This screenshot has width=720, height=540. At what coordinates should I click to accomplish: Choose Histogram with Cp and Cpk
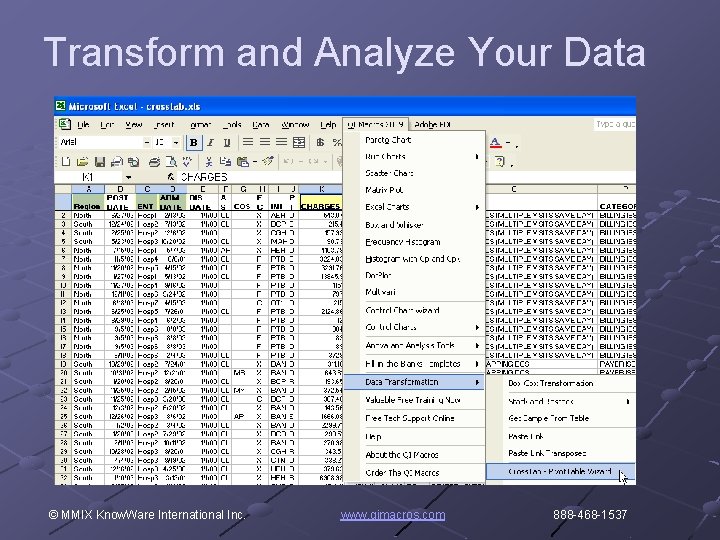coord(414,259)
